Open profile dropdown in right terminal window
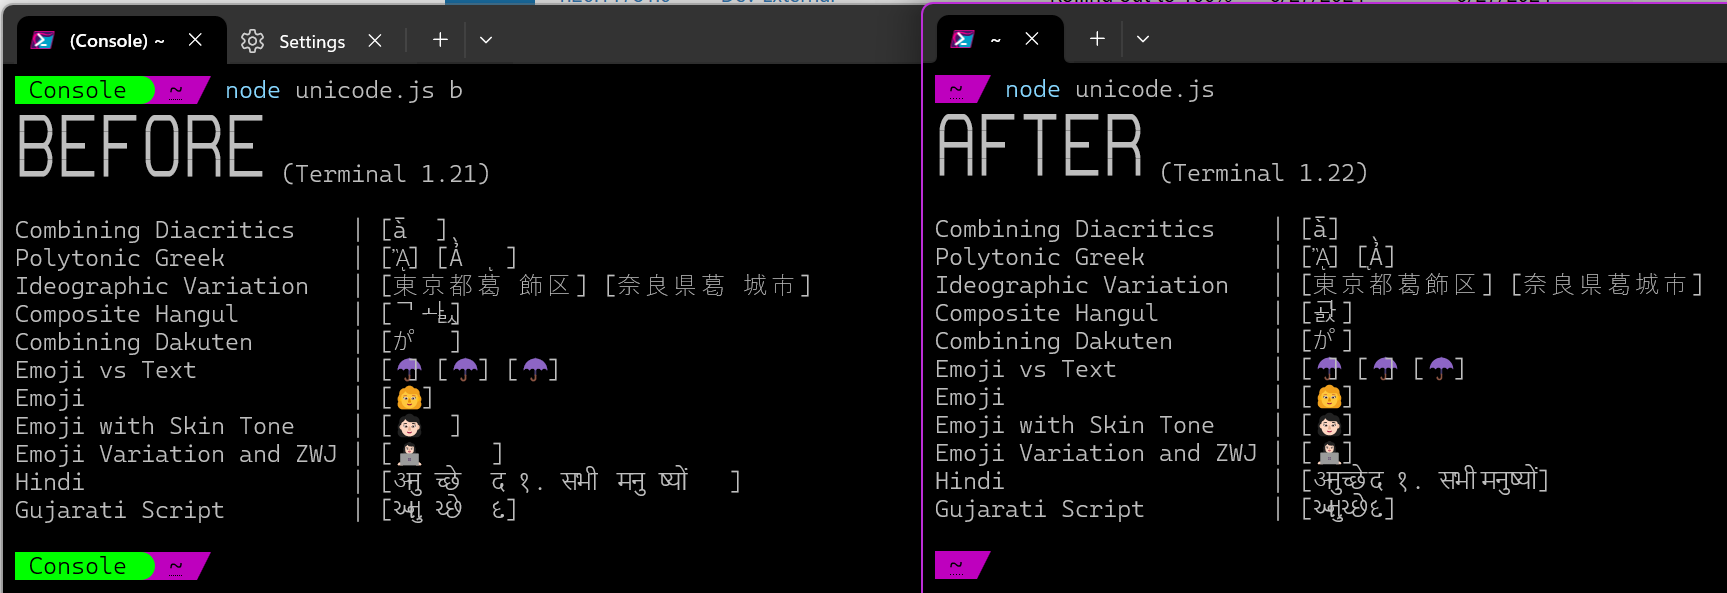 pos(1143,39)
